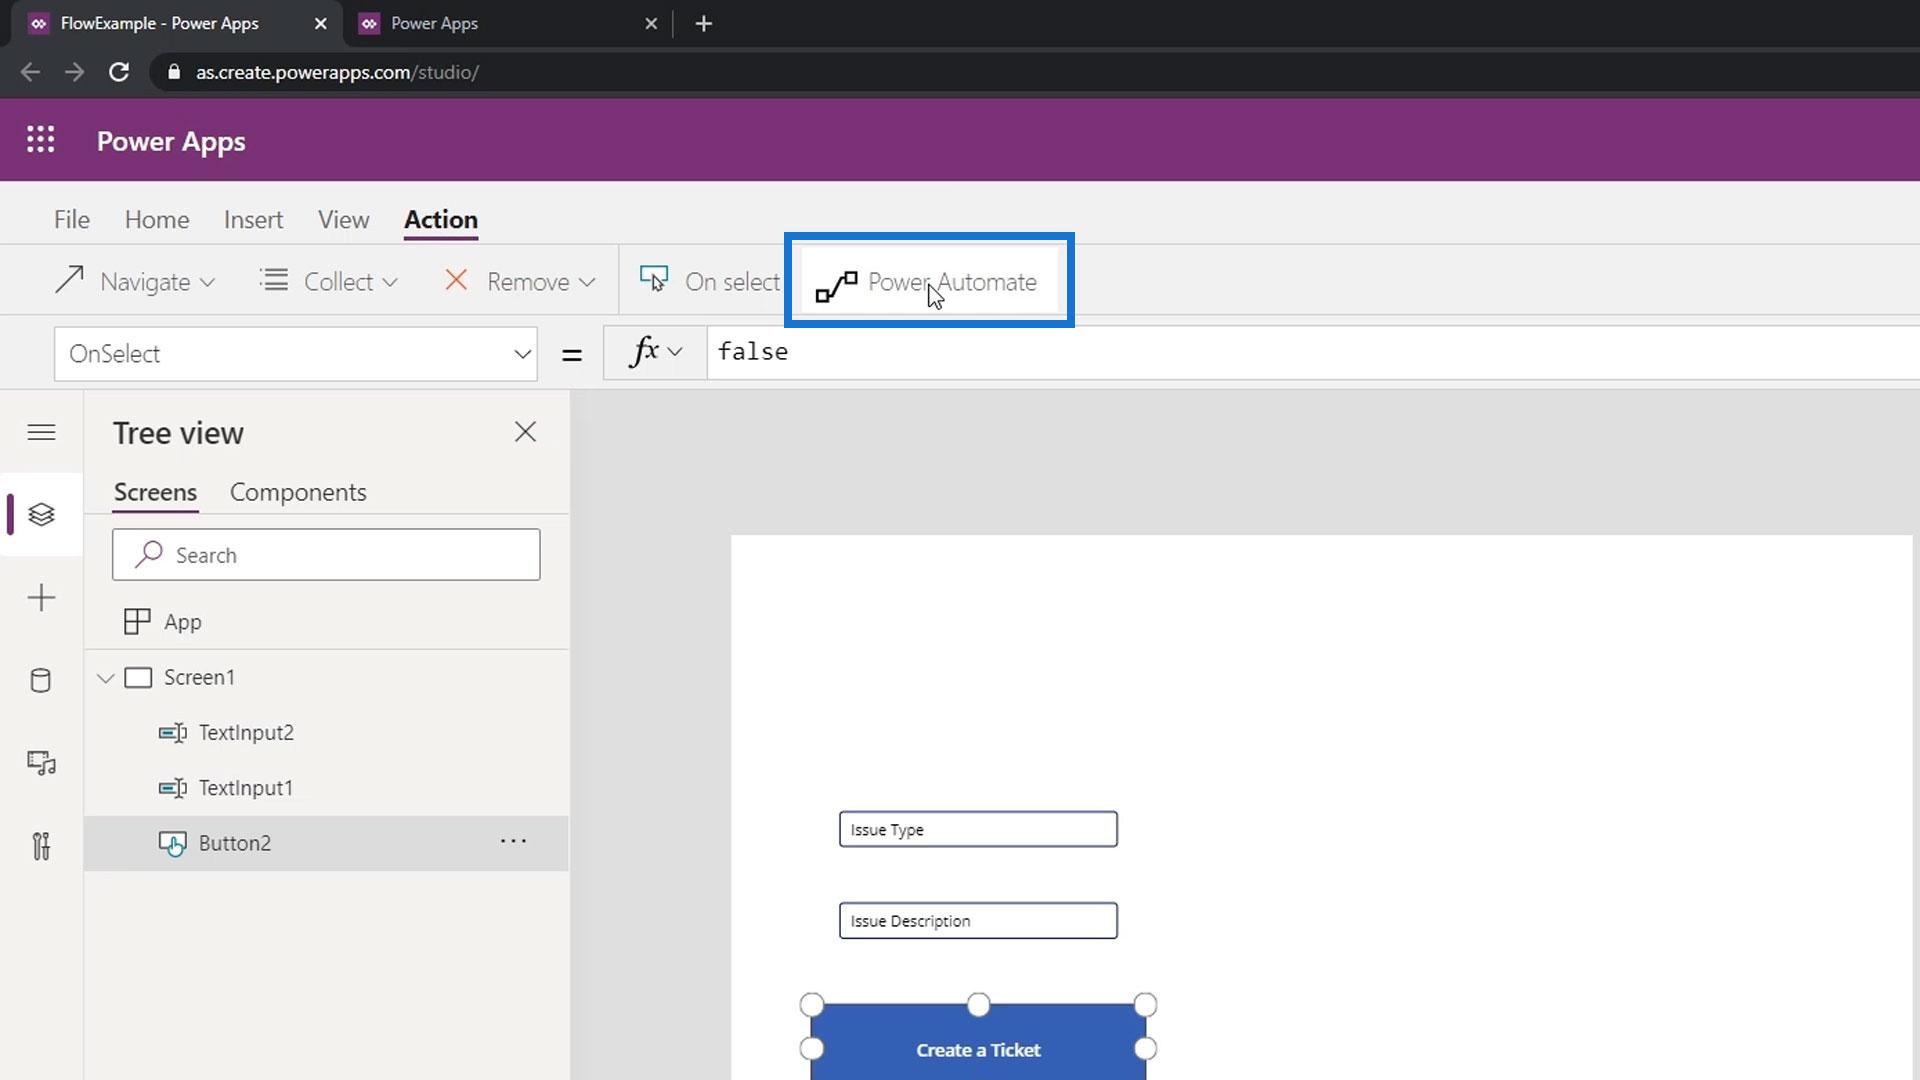Viewport: 1920px width, 1080px height.
Task: Open Tree view layers icon
Action: (x=41, y=514)
